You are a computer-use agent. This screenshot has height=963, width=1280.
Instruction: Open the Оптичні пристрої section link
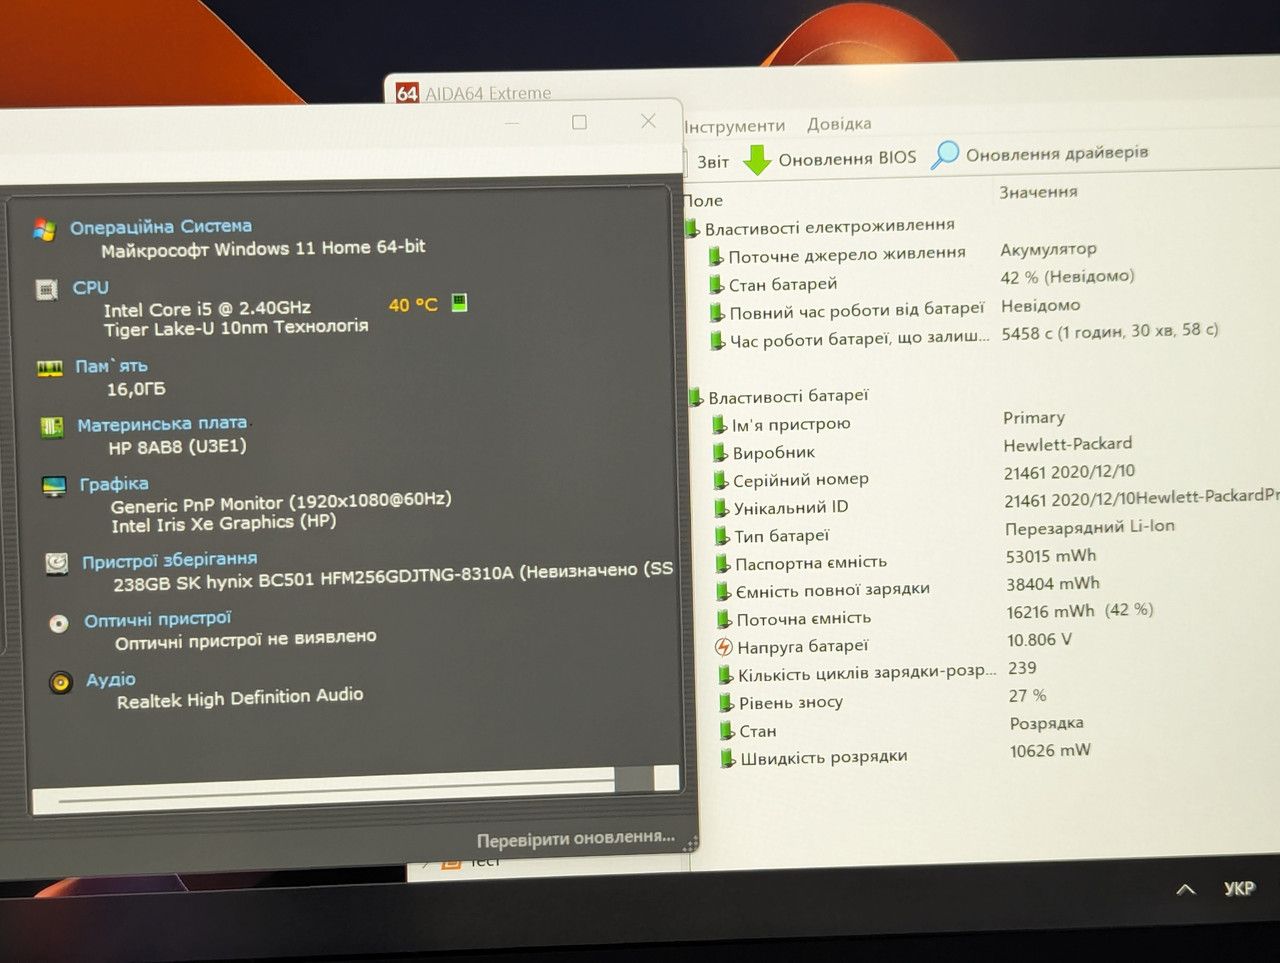pos(158,620)
